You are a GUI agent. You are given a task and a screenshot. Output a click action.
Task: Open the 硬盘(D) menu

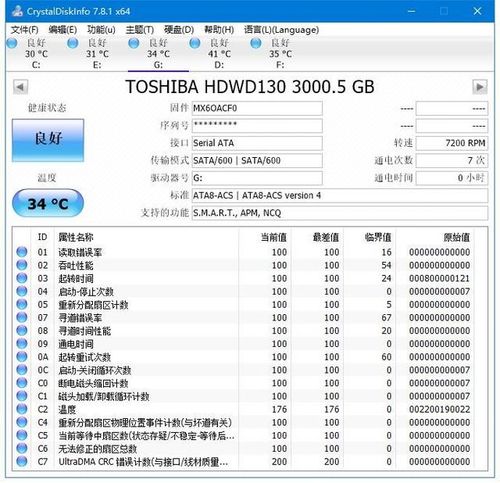(x=179, y=30)
